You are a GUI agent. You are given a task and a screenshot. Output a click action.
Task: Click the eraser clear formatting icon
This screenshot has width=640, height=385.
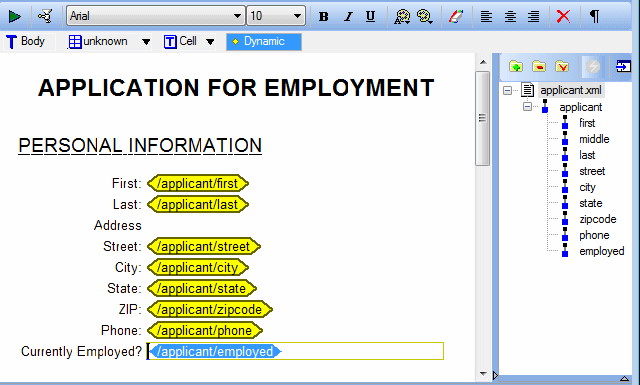(456, 17)
